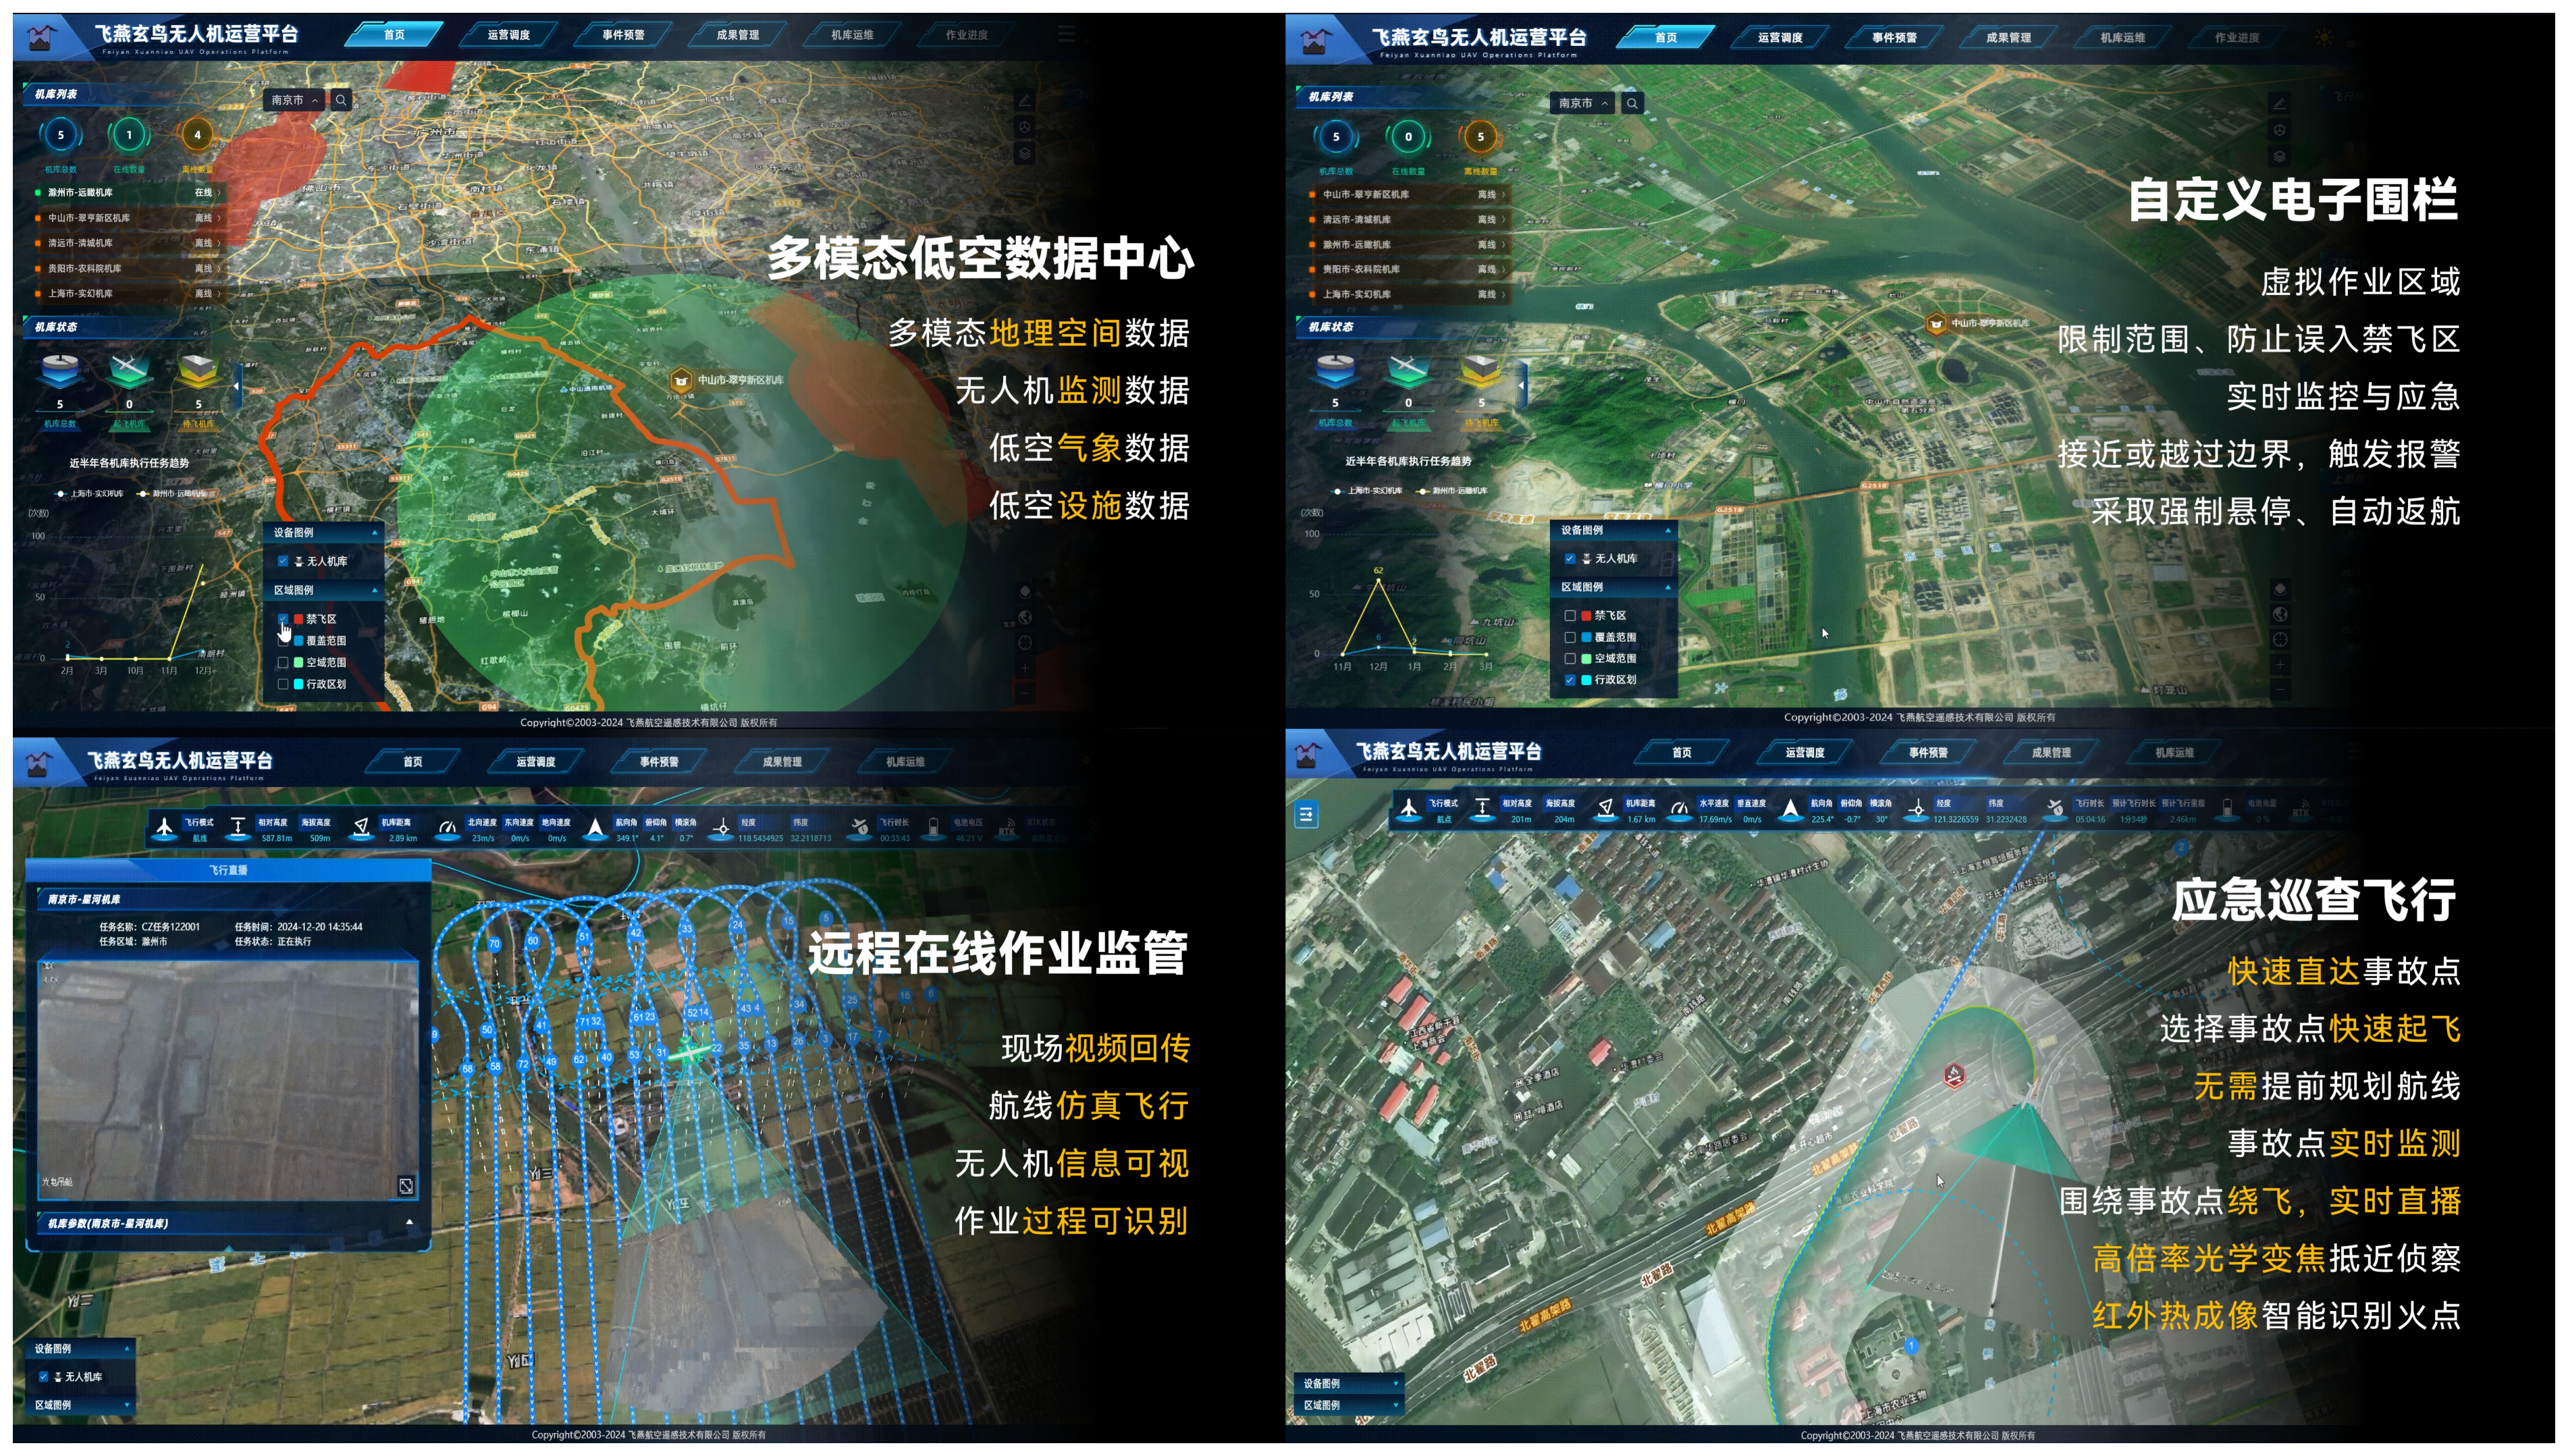Uncheck the checked 禁飞区 checkbox in the 多模态低空数据中心 screen
Screen dimensions: 2568x1456
tap(283, 619)
